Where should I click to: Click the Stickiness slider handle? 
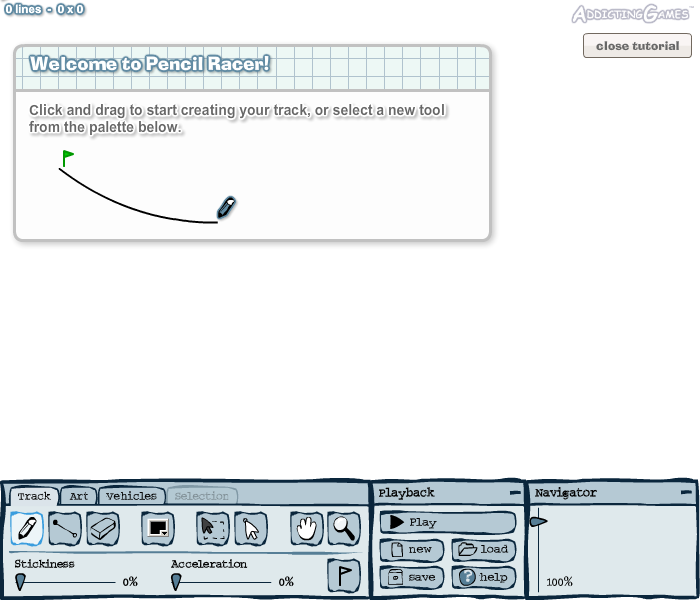(20, 582)
